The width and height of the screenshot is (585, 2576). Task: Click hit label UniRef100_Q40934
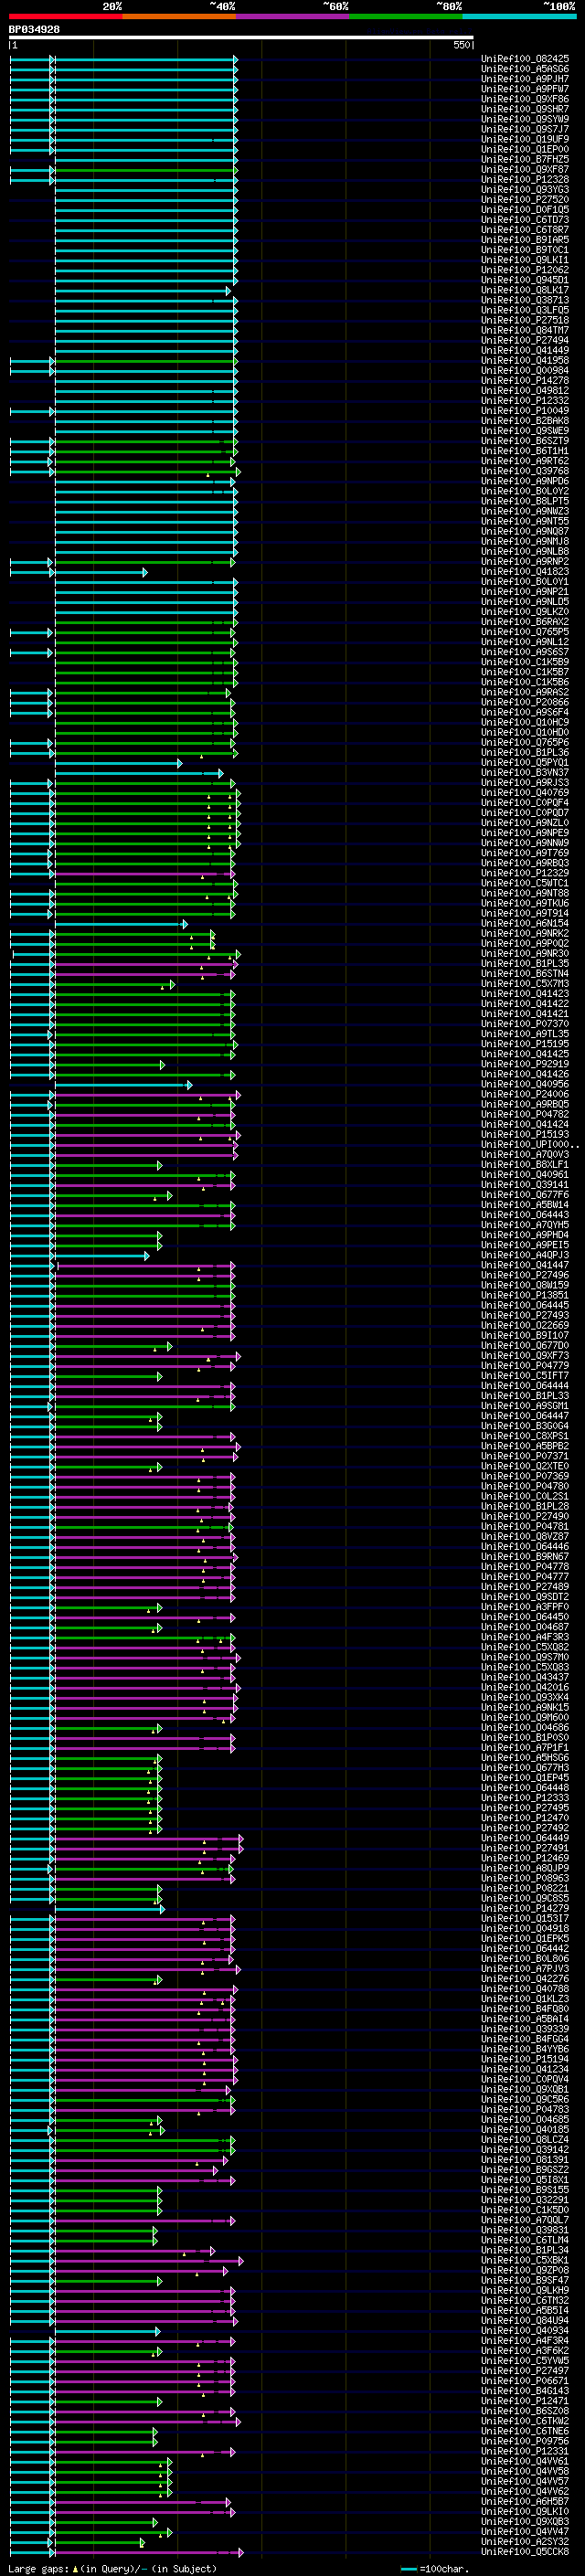point(525,2330)
